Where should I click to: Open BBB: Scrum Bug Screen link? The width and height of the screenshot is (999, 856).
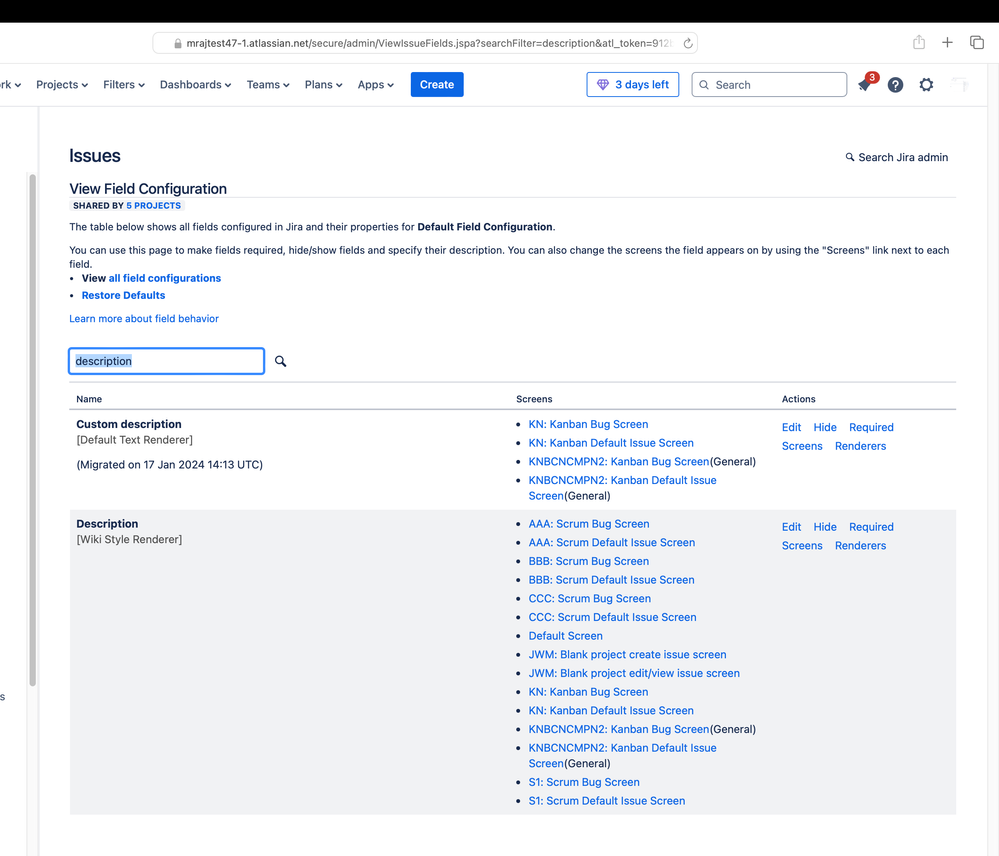click(589, 561)
